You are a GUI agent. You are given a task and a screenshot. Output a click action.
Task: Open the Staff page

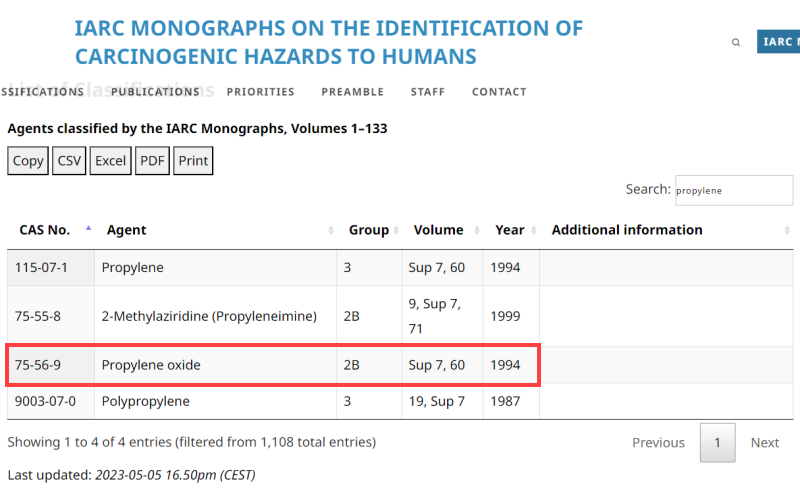427,92
